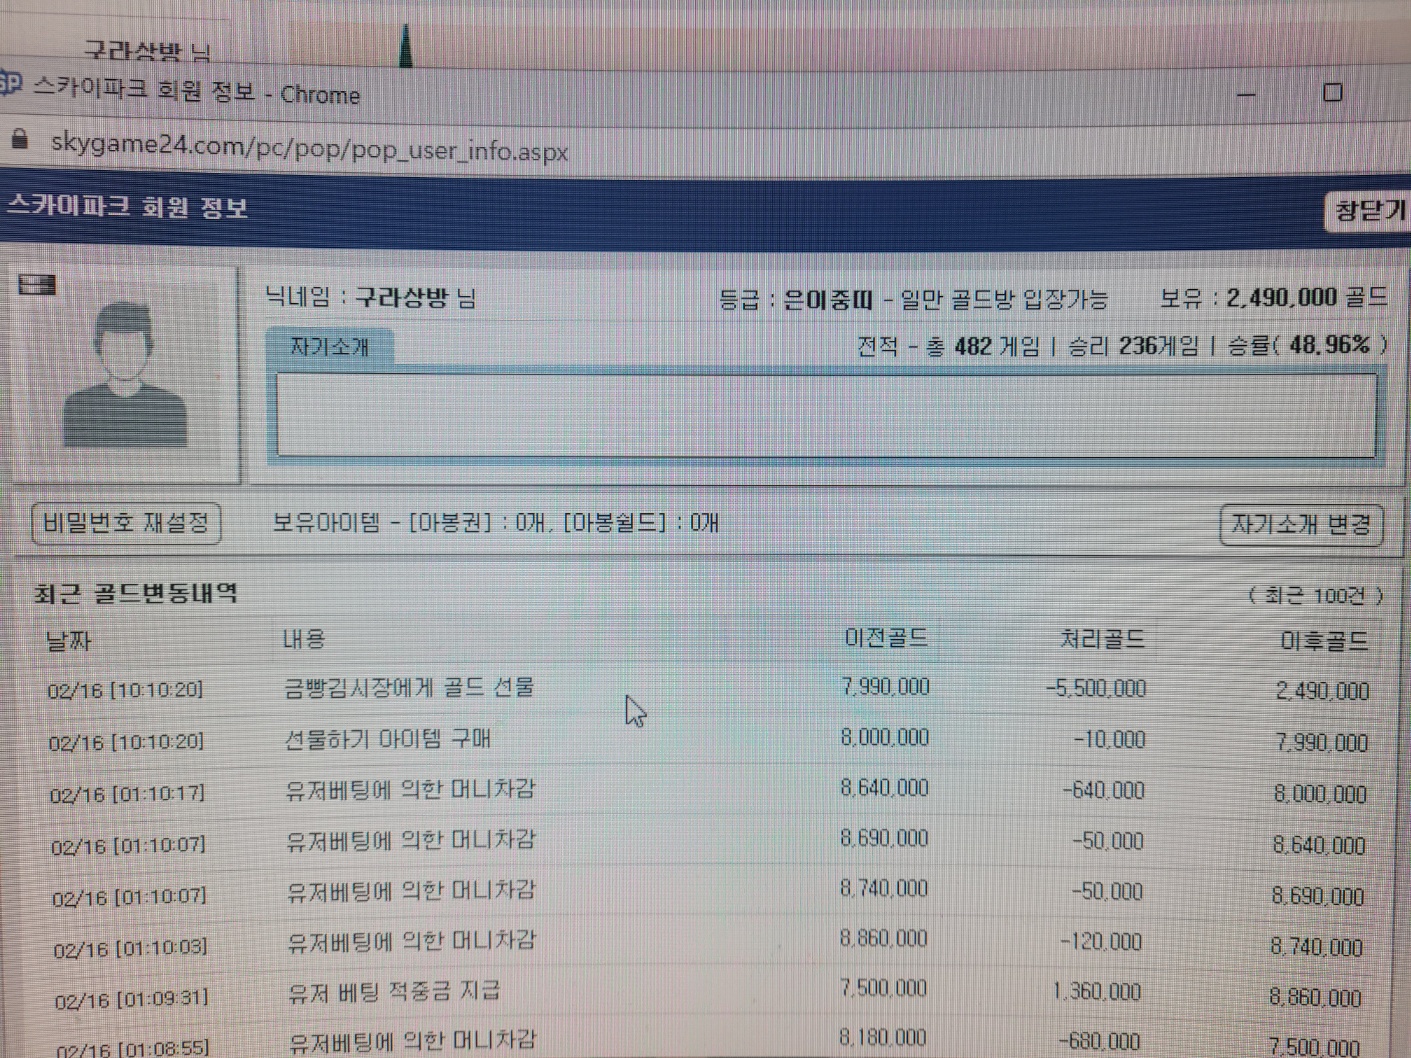Click the 보유 2,490,000 골드 balance
1411x1058 pixels.
1273,297
